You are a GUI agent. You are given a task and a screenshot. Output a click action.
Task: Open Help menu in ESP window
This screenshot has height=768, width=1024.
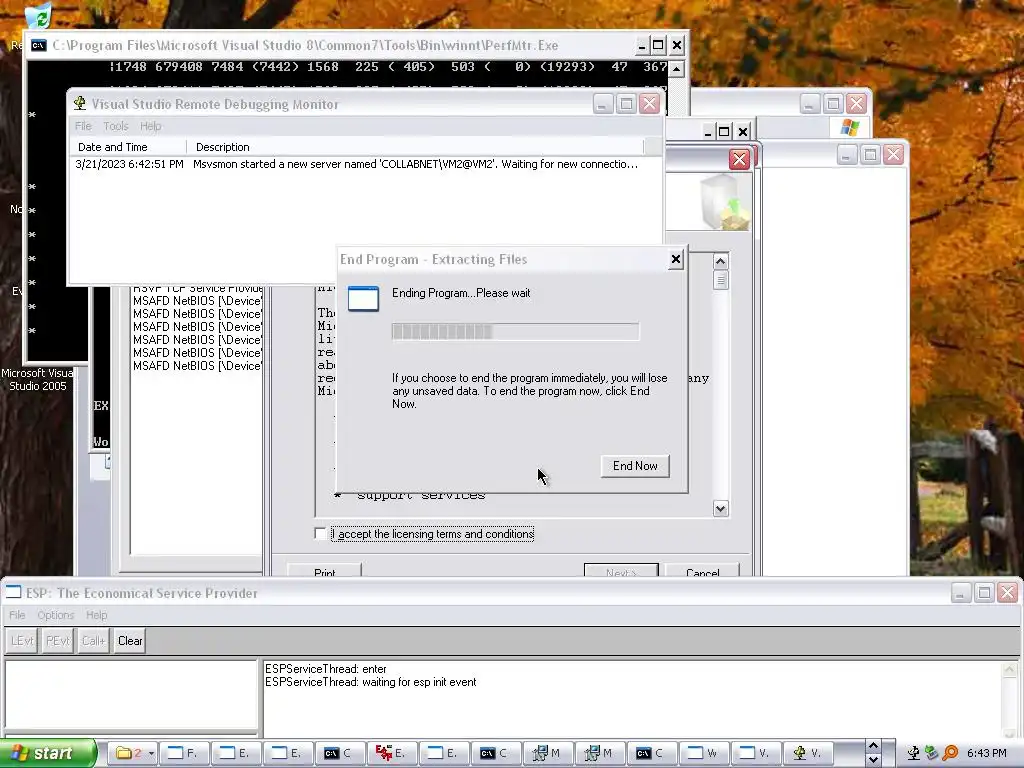pos(97,615)
